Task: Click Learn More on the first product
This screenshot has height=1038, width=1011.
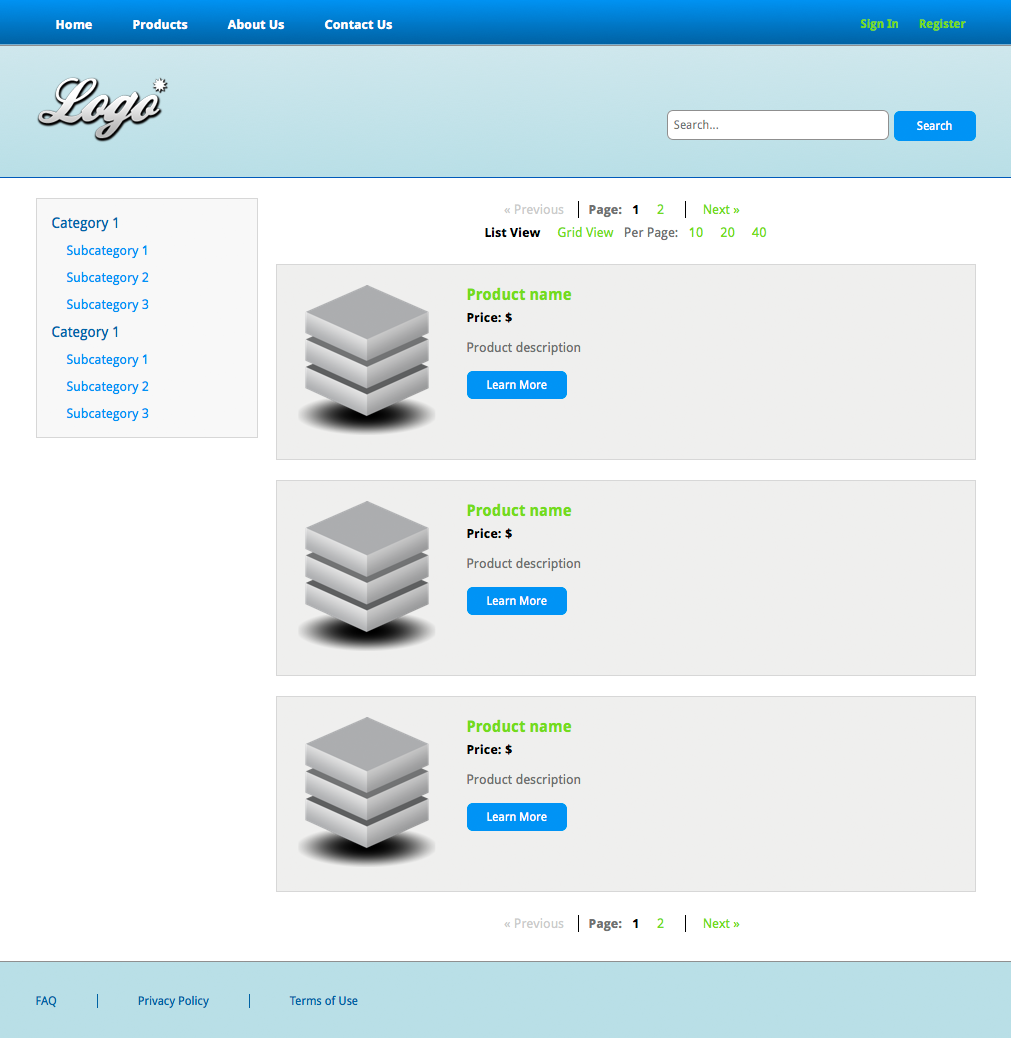Action: click(516, 385)
